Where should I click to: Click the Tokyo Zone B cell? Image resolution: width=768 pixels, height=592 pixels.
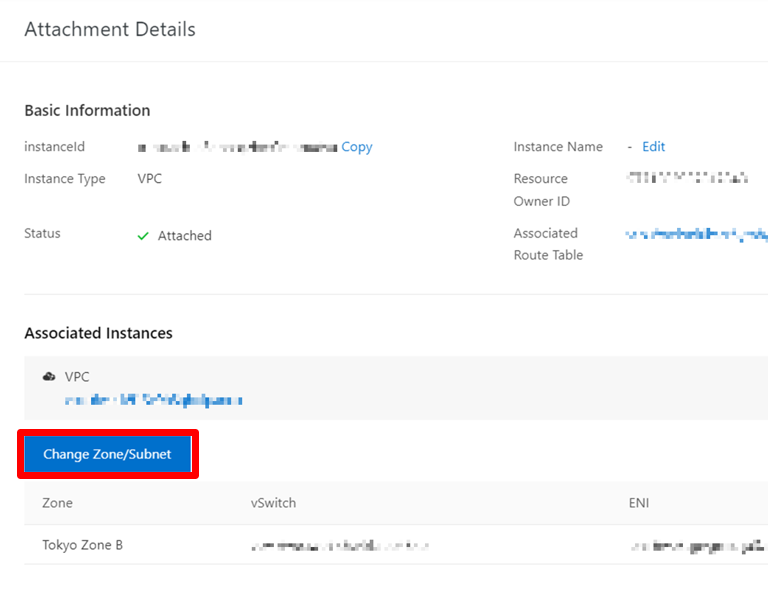click(83, 546)
